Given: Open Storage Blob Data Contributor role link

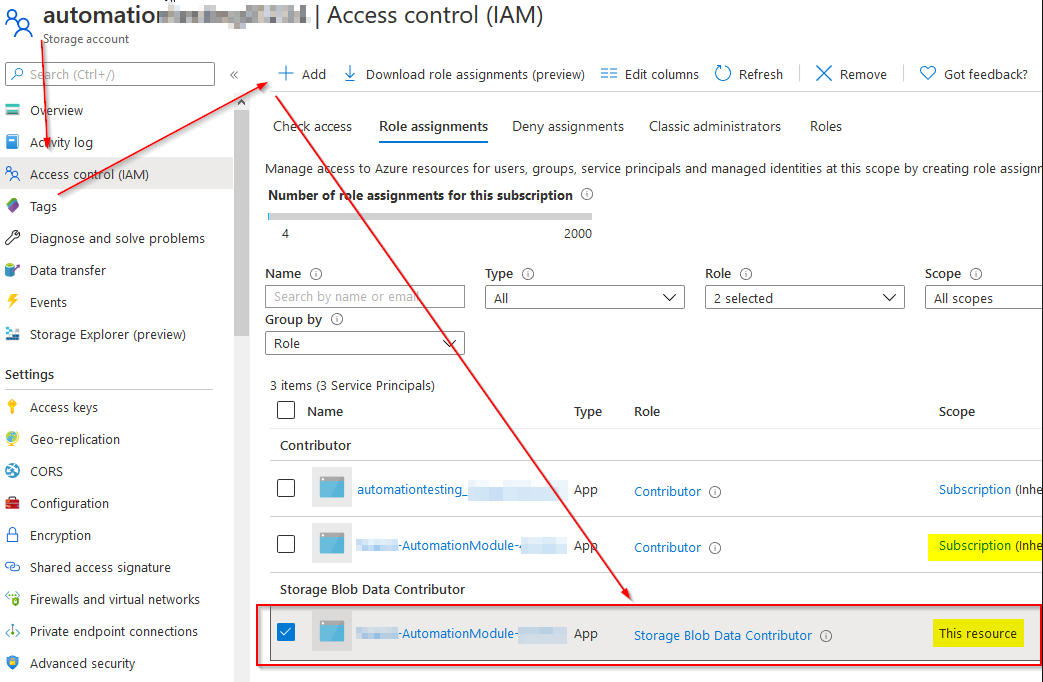Looking at the screenshot, I should tap(723, 635).
